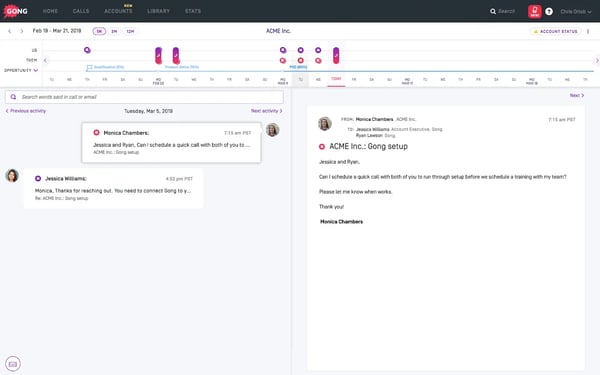Viewport: 600px width, 375px height.
Task: Click red icon beside Gong setup subject
Action: (322, 147)
